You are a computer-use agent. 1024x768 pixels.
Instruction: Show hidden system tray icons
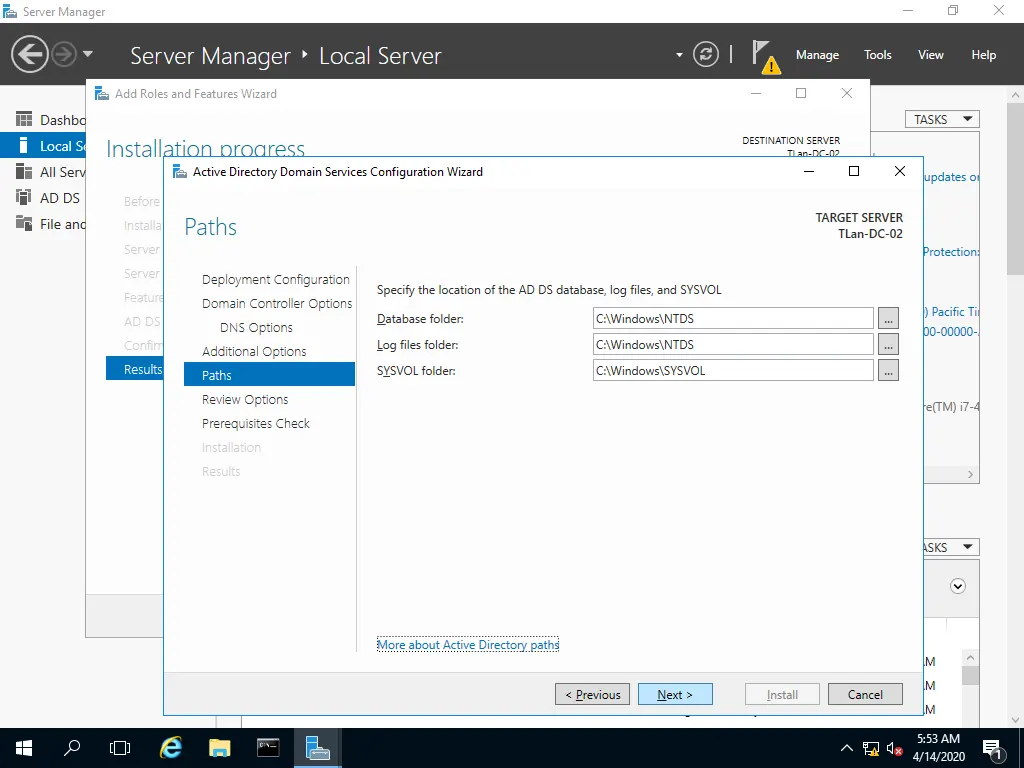click(846, 748)
